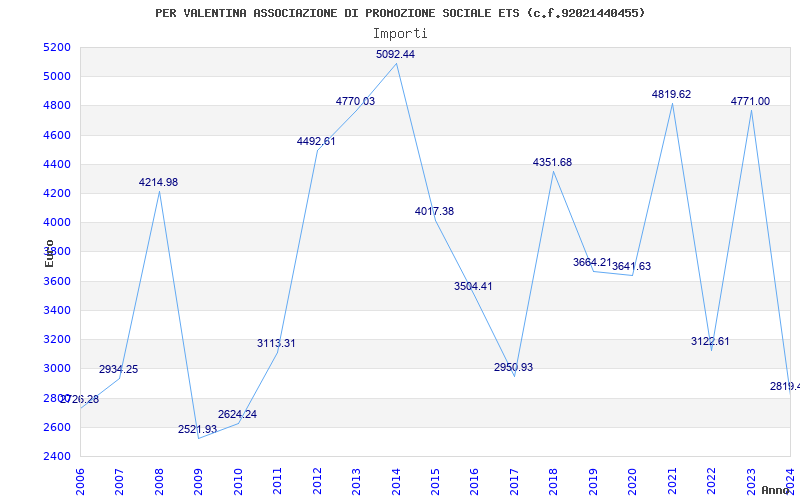Click the 3400 y-axis tick label
This screenshot has width=800, height=500.
point(57,310)
